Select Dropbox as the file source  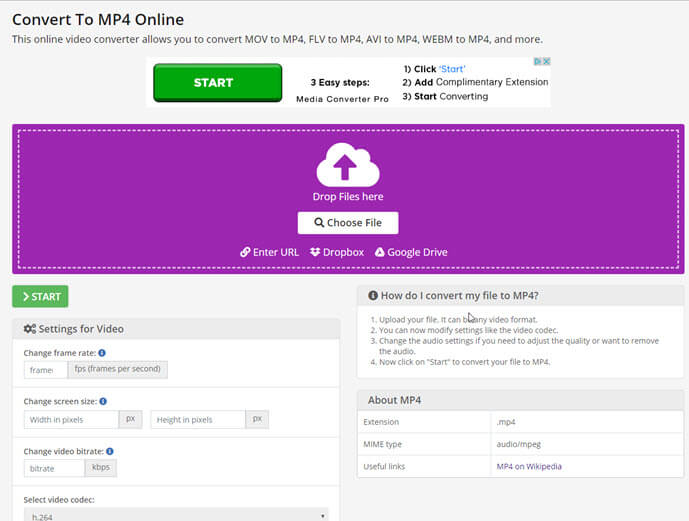point(337,252)
